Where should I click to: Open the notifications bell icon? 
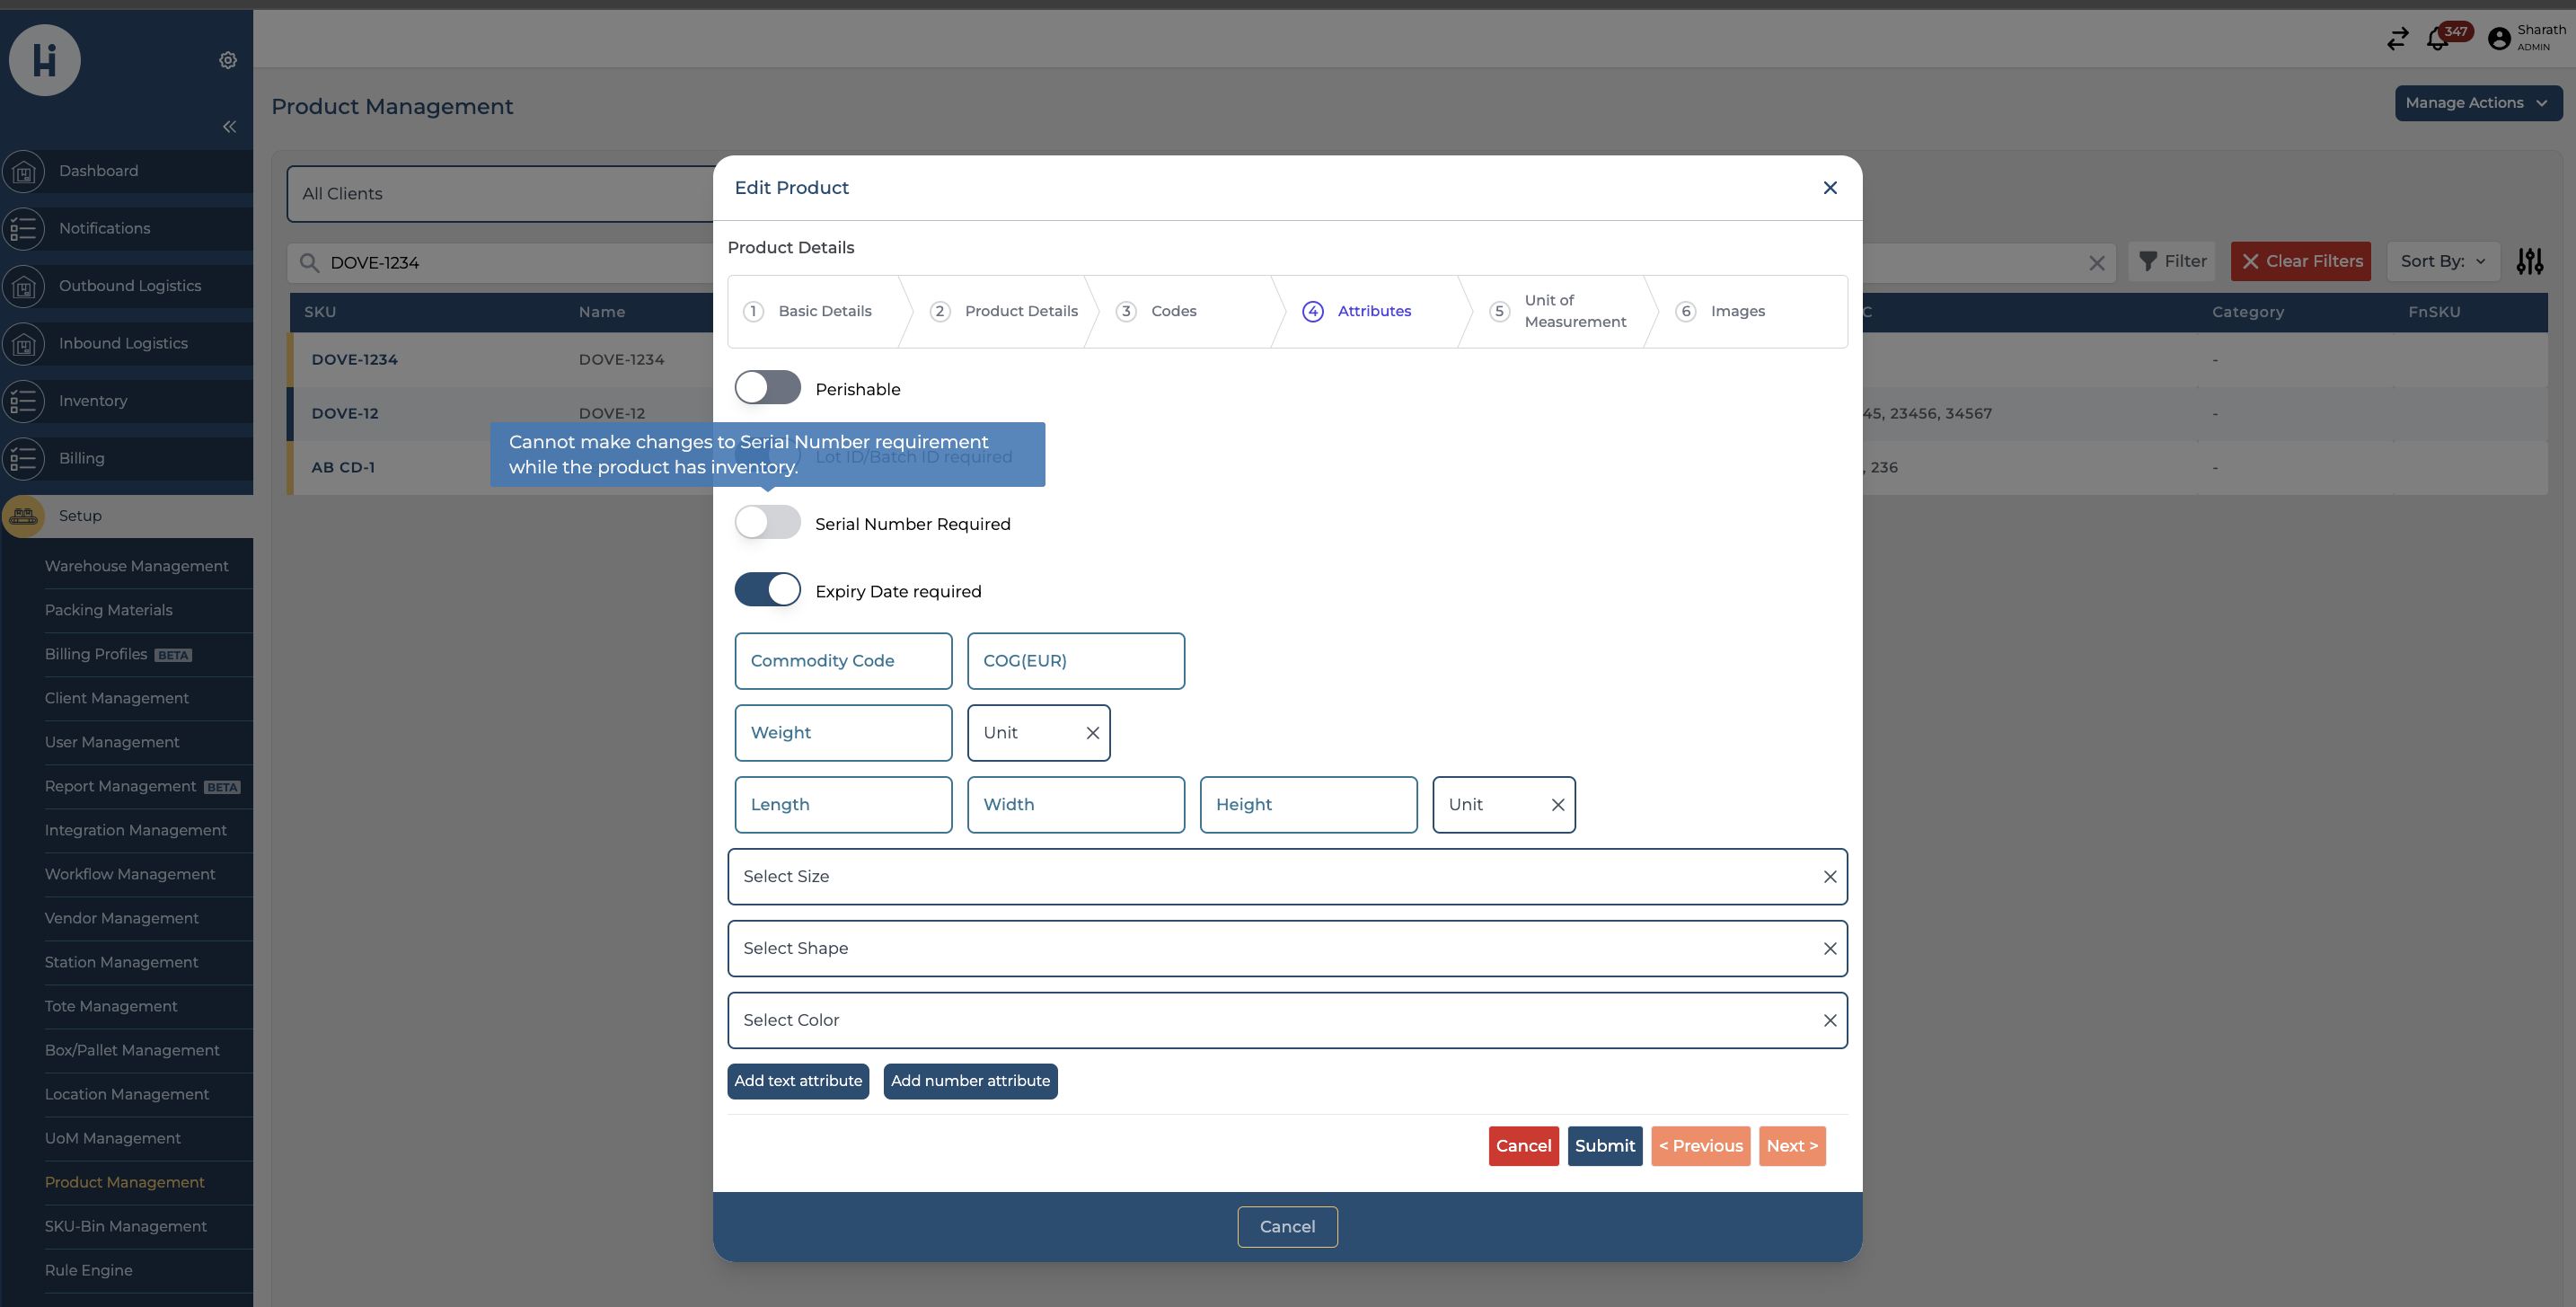point(2437,39)
